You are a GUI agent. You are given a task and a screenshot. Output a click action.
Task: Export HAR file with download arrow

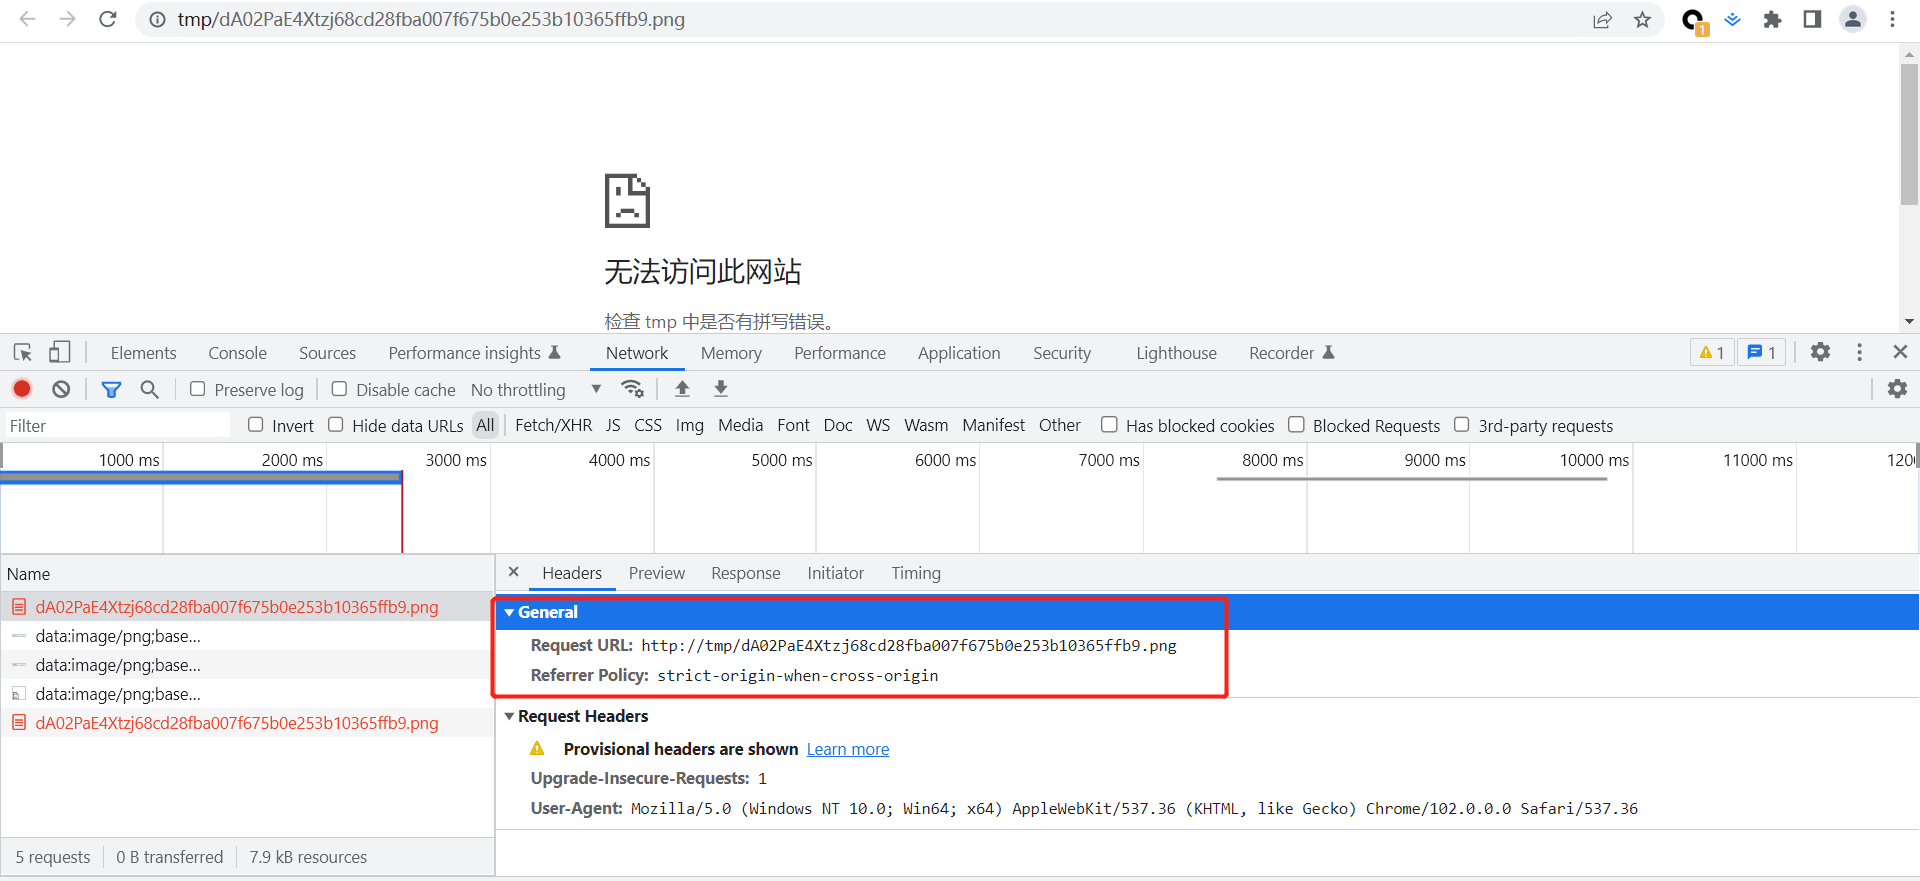(721, 389)
